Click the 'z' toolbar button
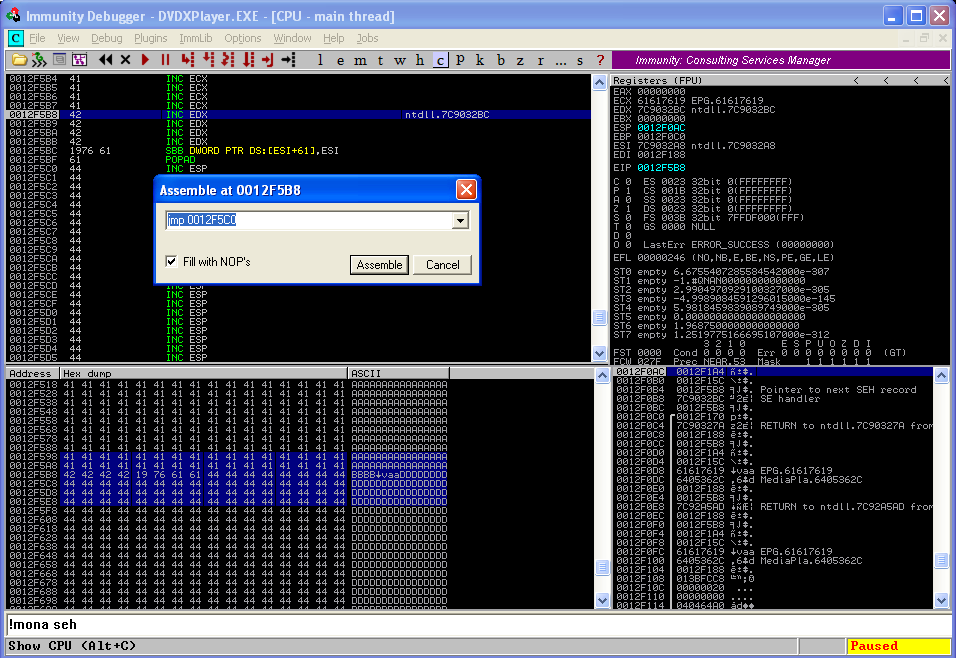This screenshot has width=956, height=658. (520, 60)
